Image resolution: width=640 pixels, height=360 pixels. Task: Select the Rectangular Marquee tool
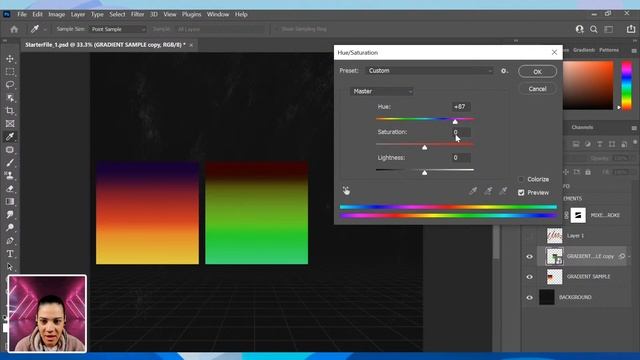(x=10, y=72)
